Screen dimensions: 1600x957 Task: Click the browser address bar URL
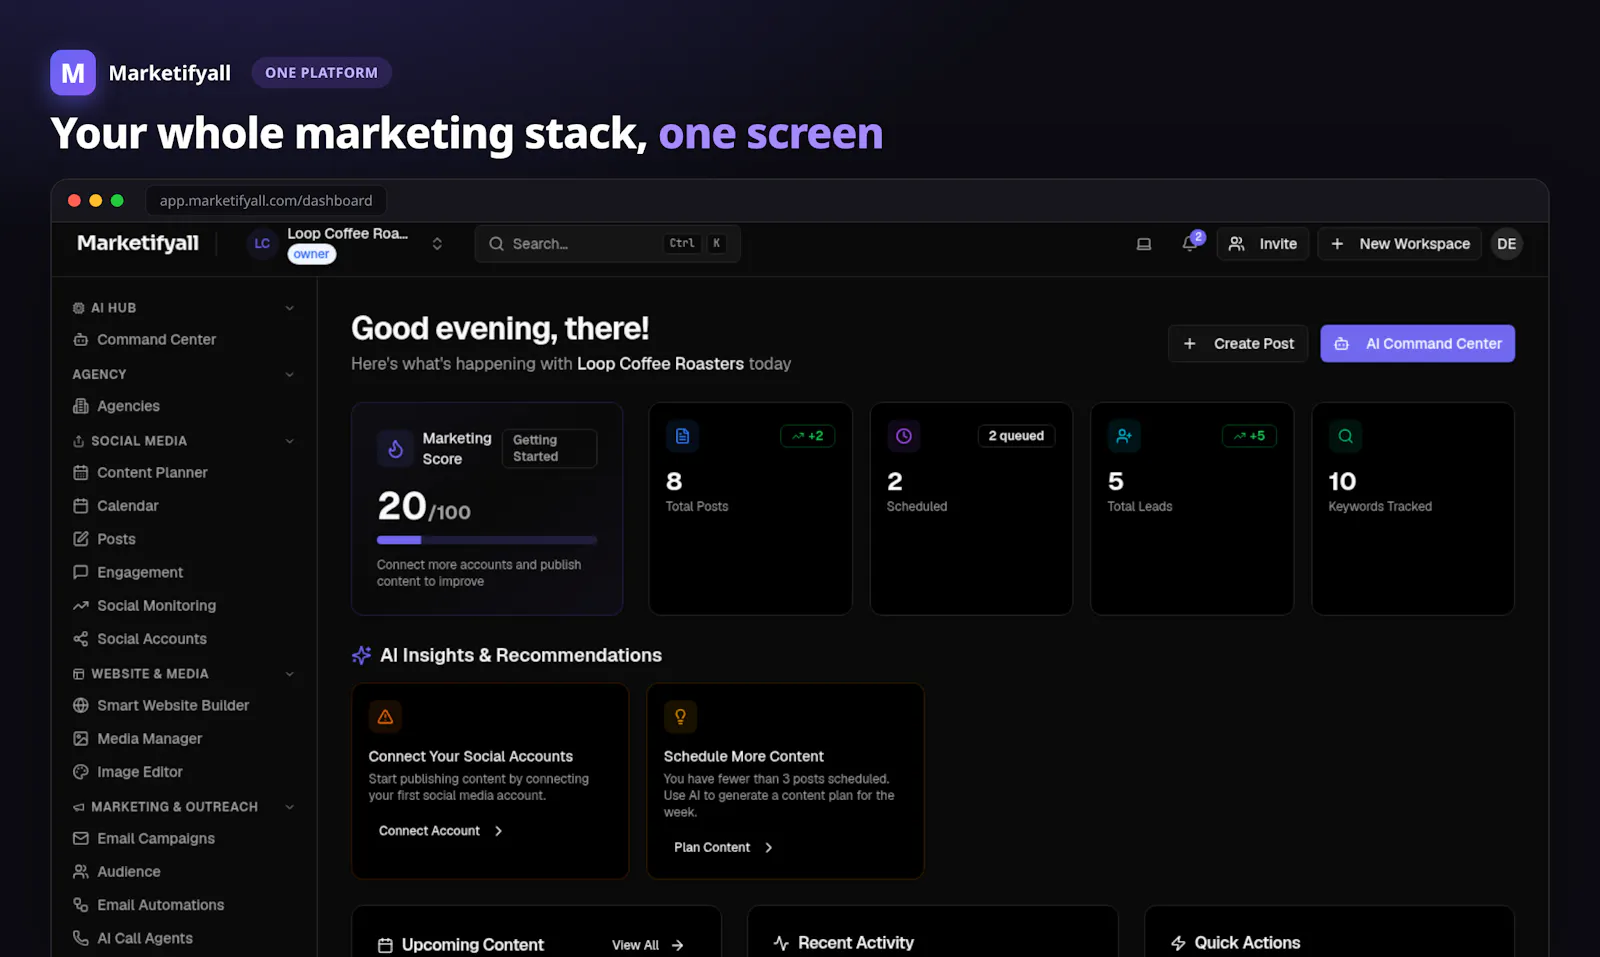point(266,201)
